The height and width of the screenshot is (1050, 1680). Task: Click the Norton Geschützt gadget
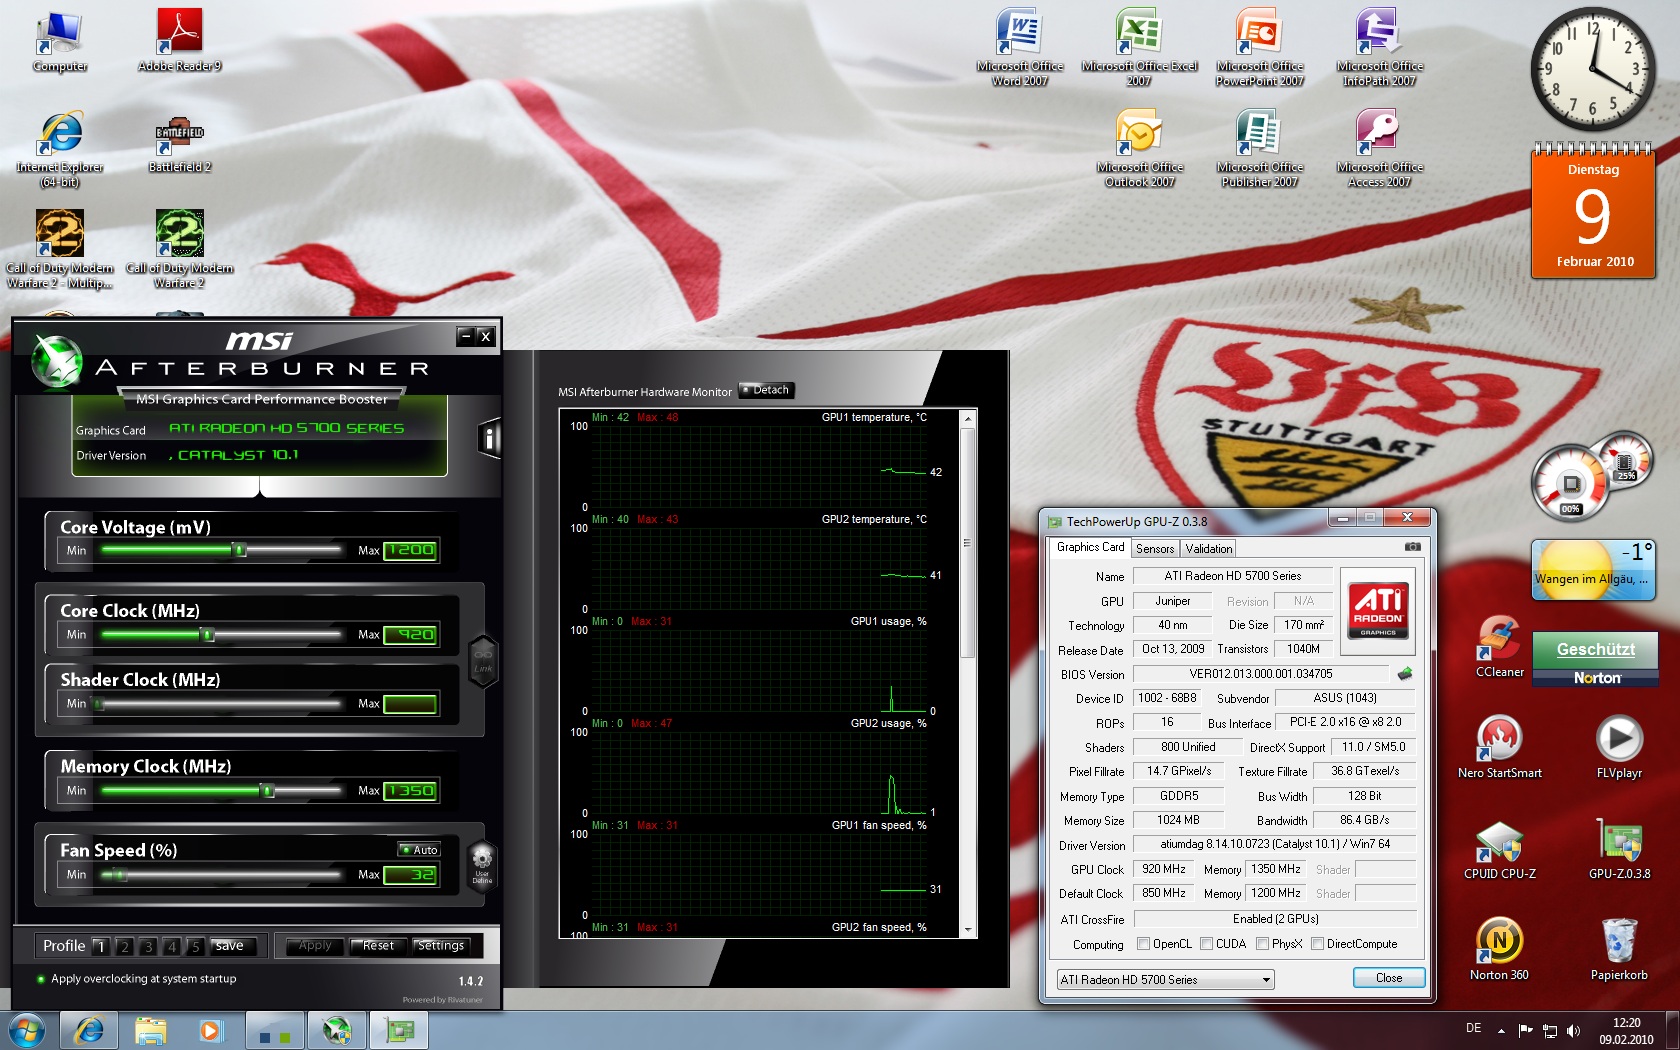point(1595,660)
